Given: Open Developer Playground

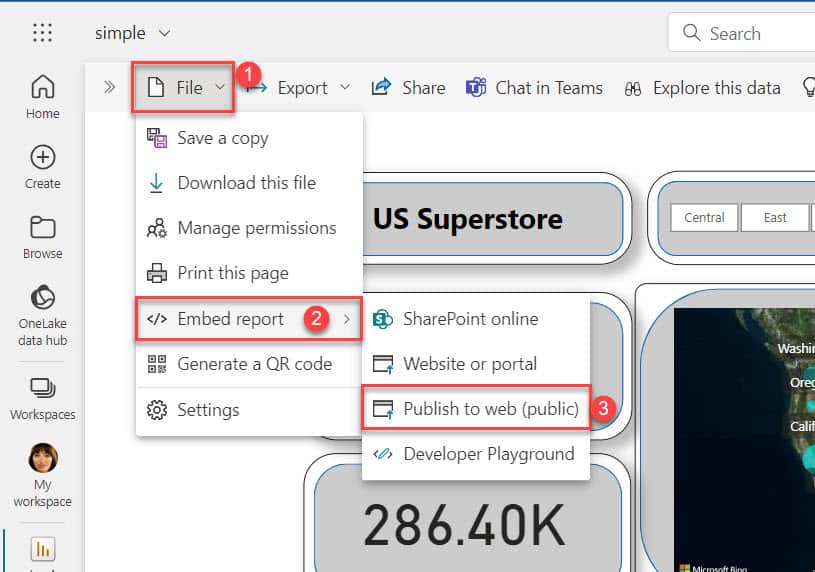Looking at the screenshot, I should coord(476,454).
